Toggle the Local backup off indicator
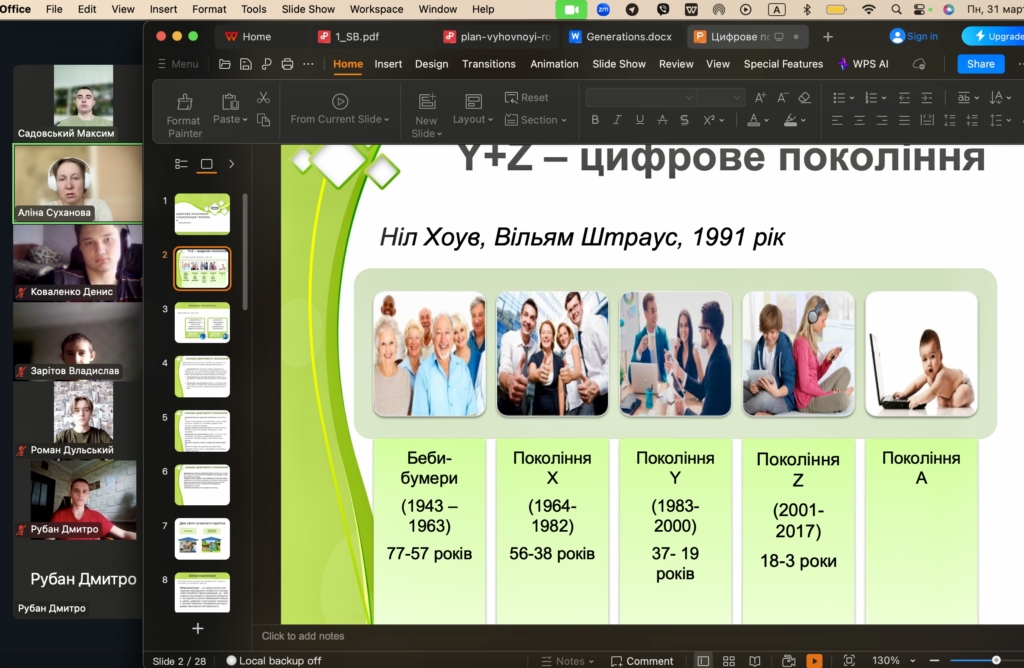The height and width of the screenshot is (668, 1024). [x=273, y=660]
